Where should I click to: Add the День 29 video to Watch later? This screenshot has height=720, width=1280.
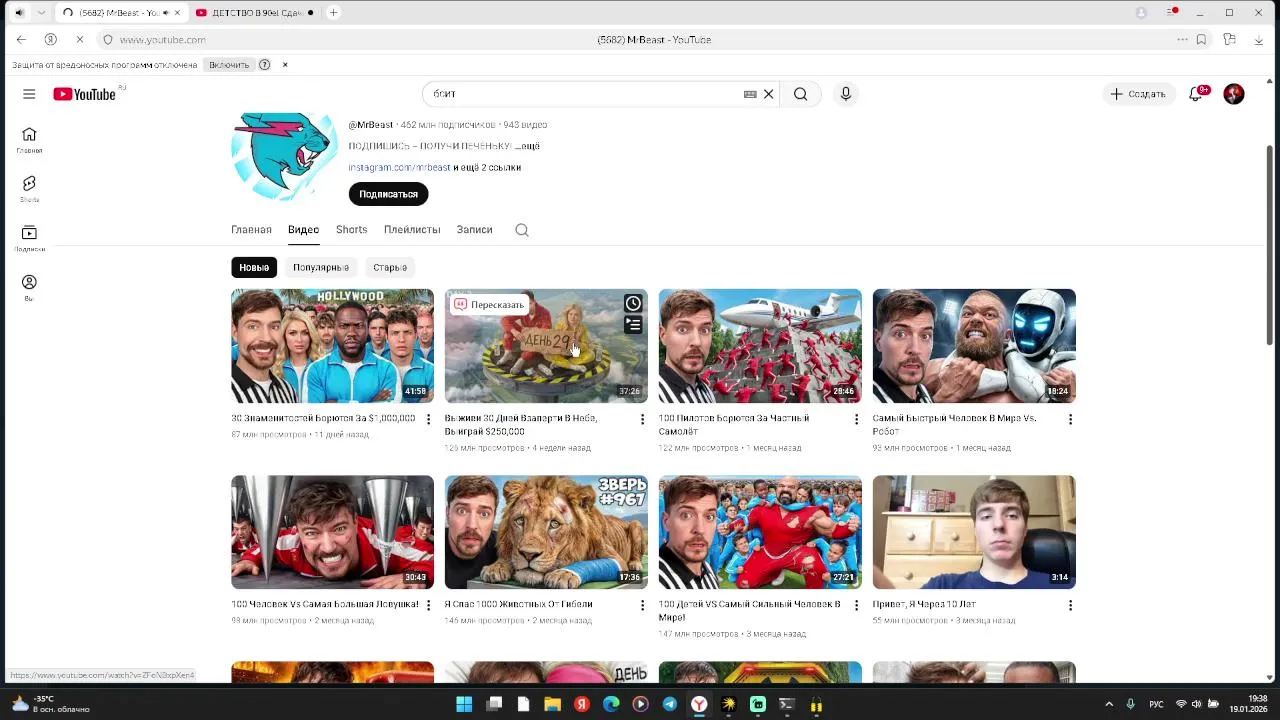(633, 303)
